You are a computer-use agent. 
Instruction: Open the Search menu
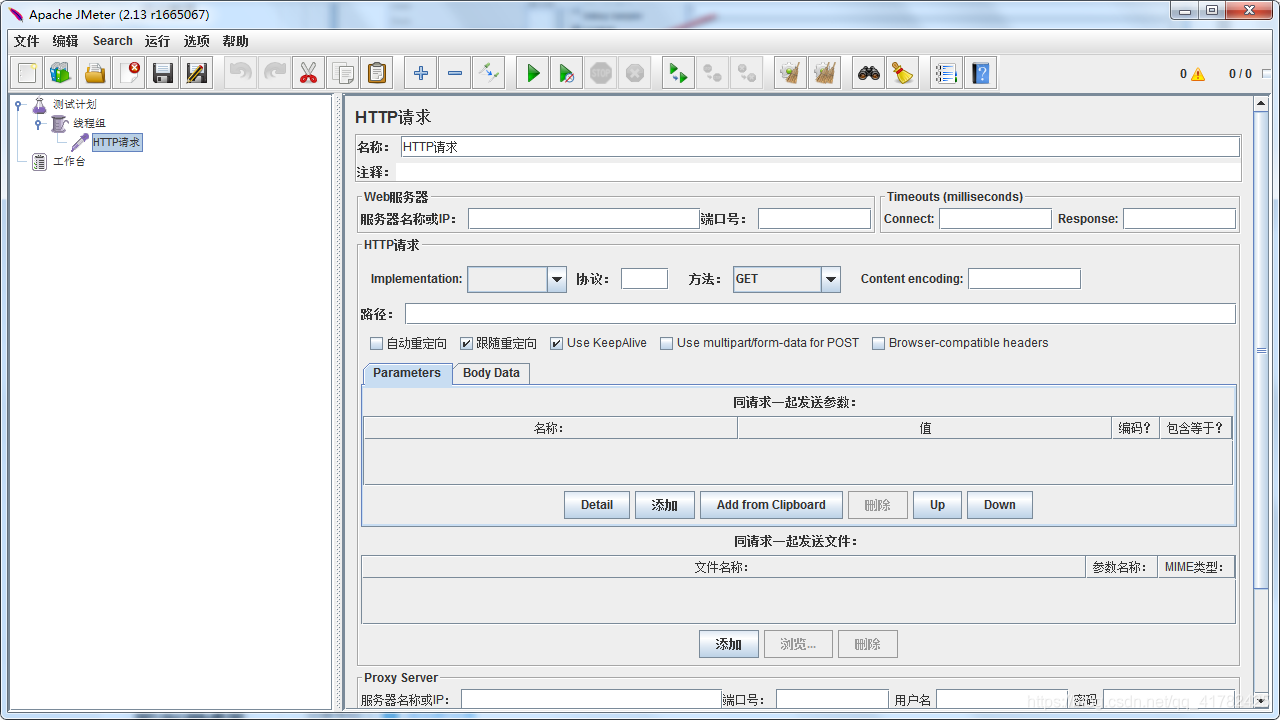[x=113, y=41]
